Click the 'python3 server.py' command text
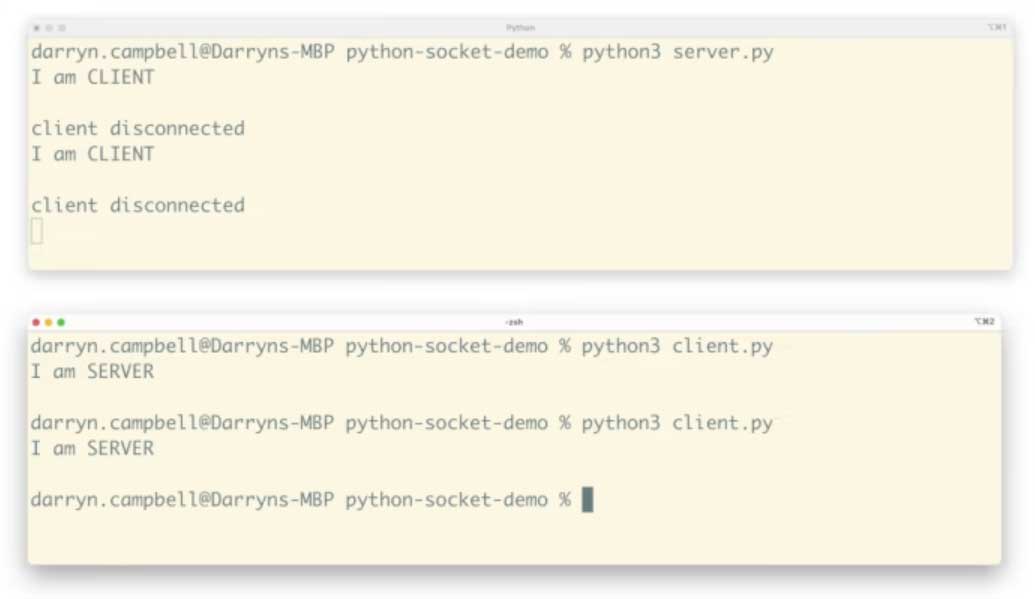The height and width of the screenshot is (599, 1035). (x=677, y=52)
